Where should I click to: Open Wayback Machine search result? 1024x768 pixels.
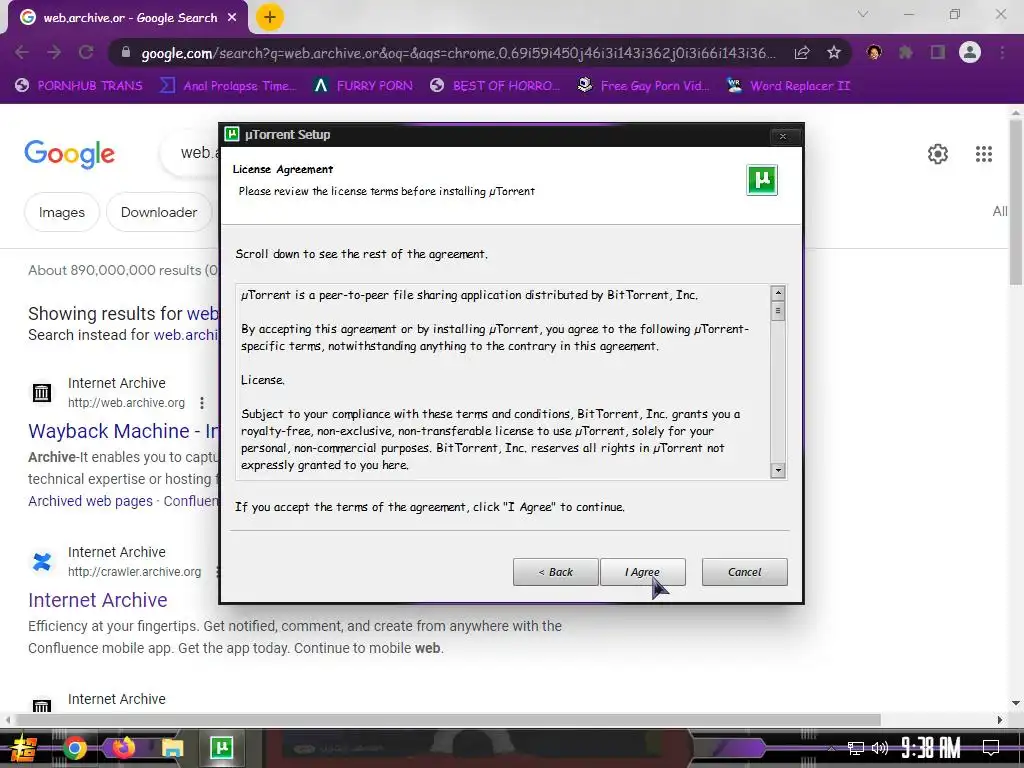tap(123, 431)
